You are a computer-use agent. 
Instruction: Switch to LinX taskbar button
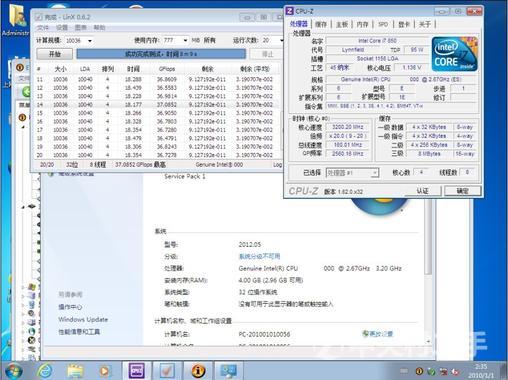[x=167, y=371]
